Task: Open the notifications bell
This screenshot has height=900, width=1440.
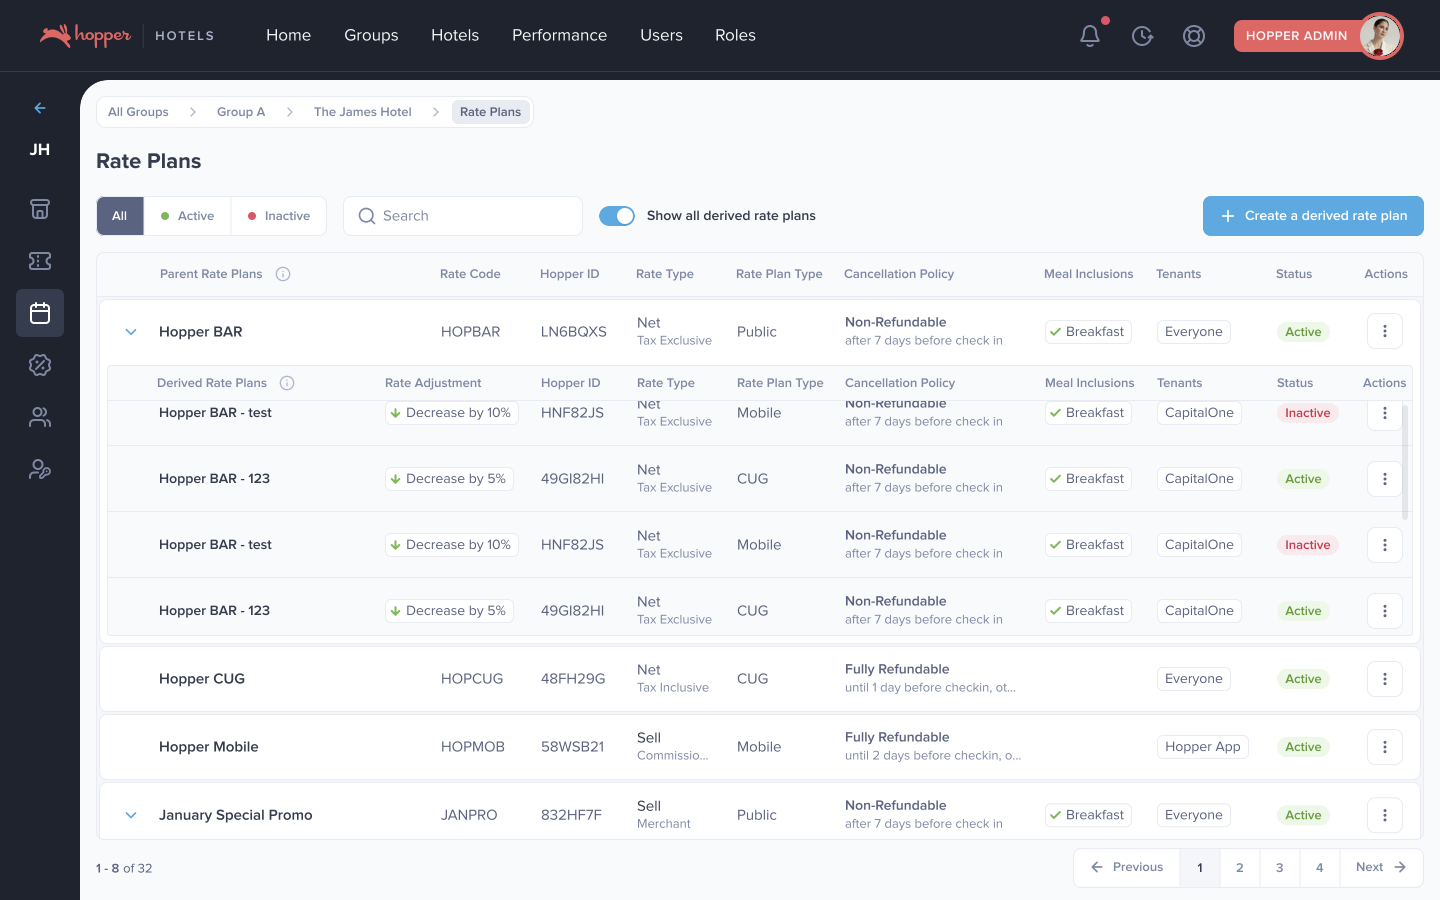Action: [1090, 36]
